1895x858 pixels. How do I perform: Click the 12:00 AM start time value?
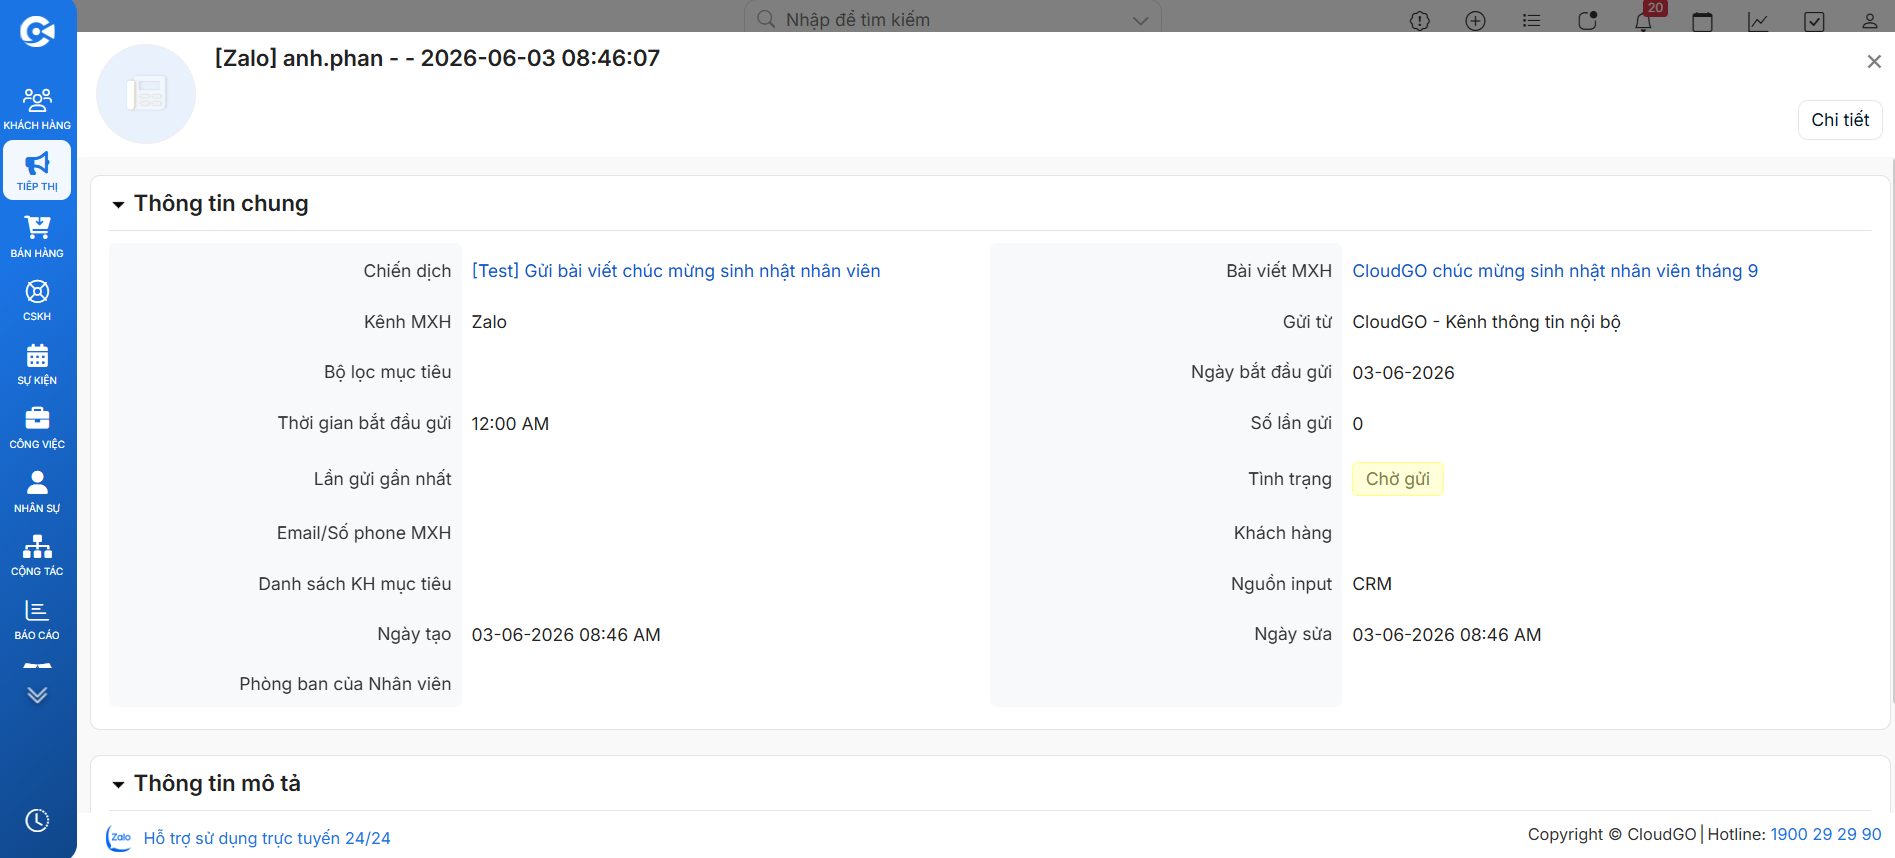[510, 424]
